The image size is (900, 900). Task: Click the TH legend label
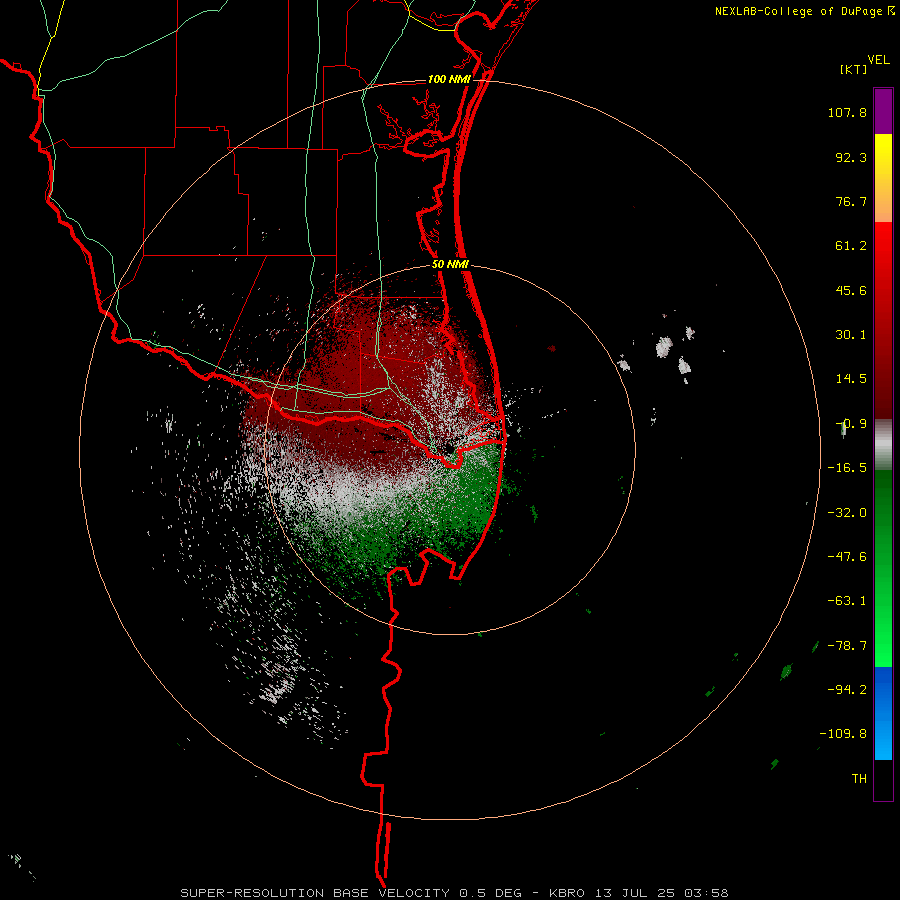(859, 778)
